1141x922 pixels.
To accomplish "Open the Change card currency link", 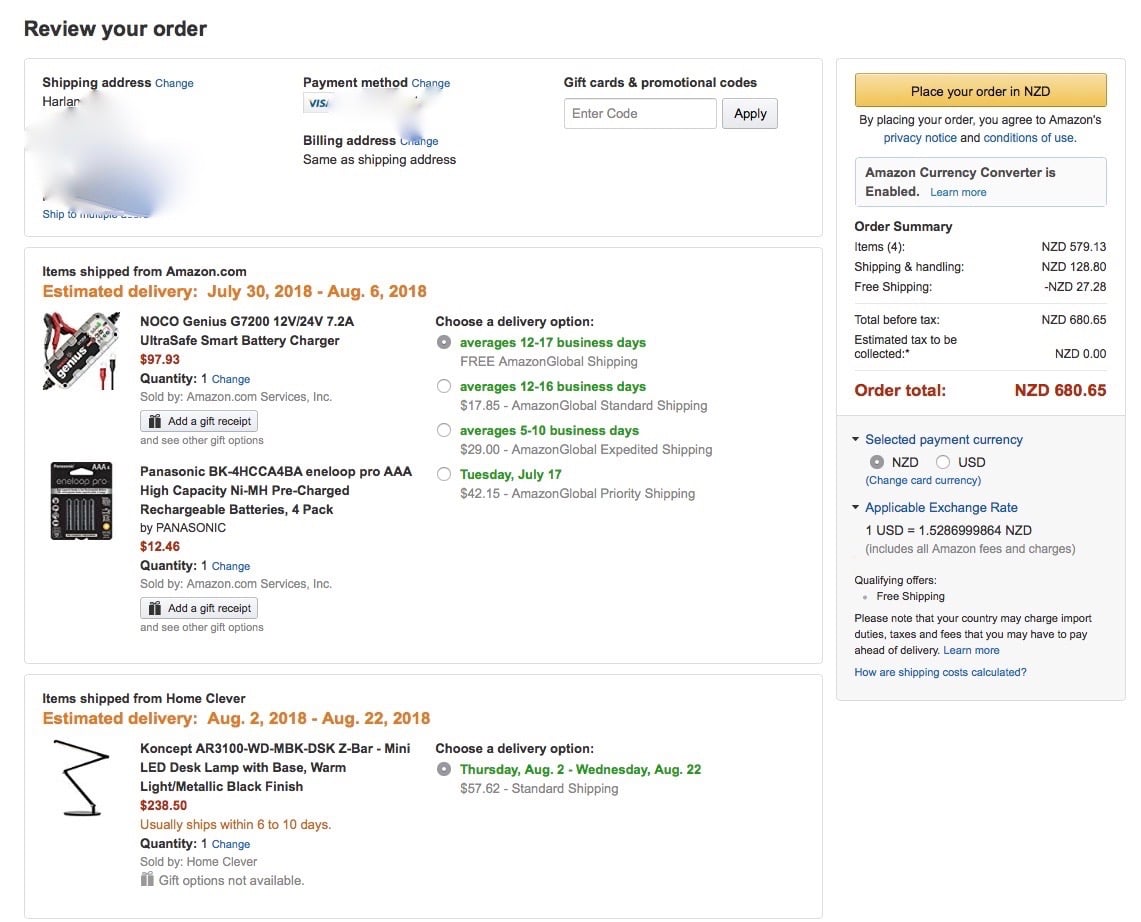I will pos(923,481).
